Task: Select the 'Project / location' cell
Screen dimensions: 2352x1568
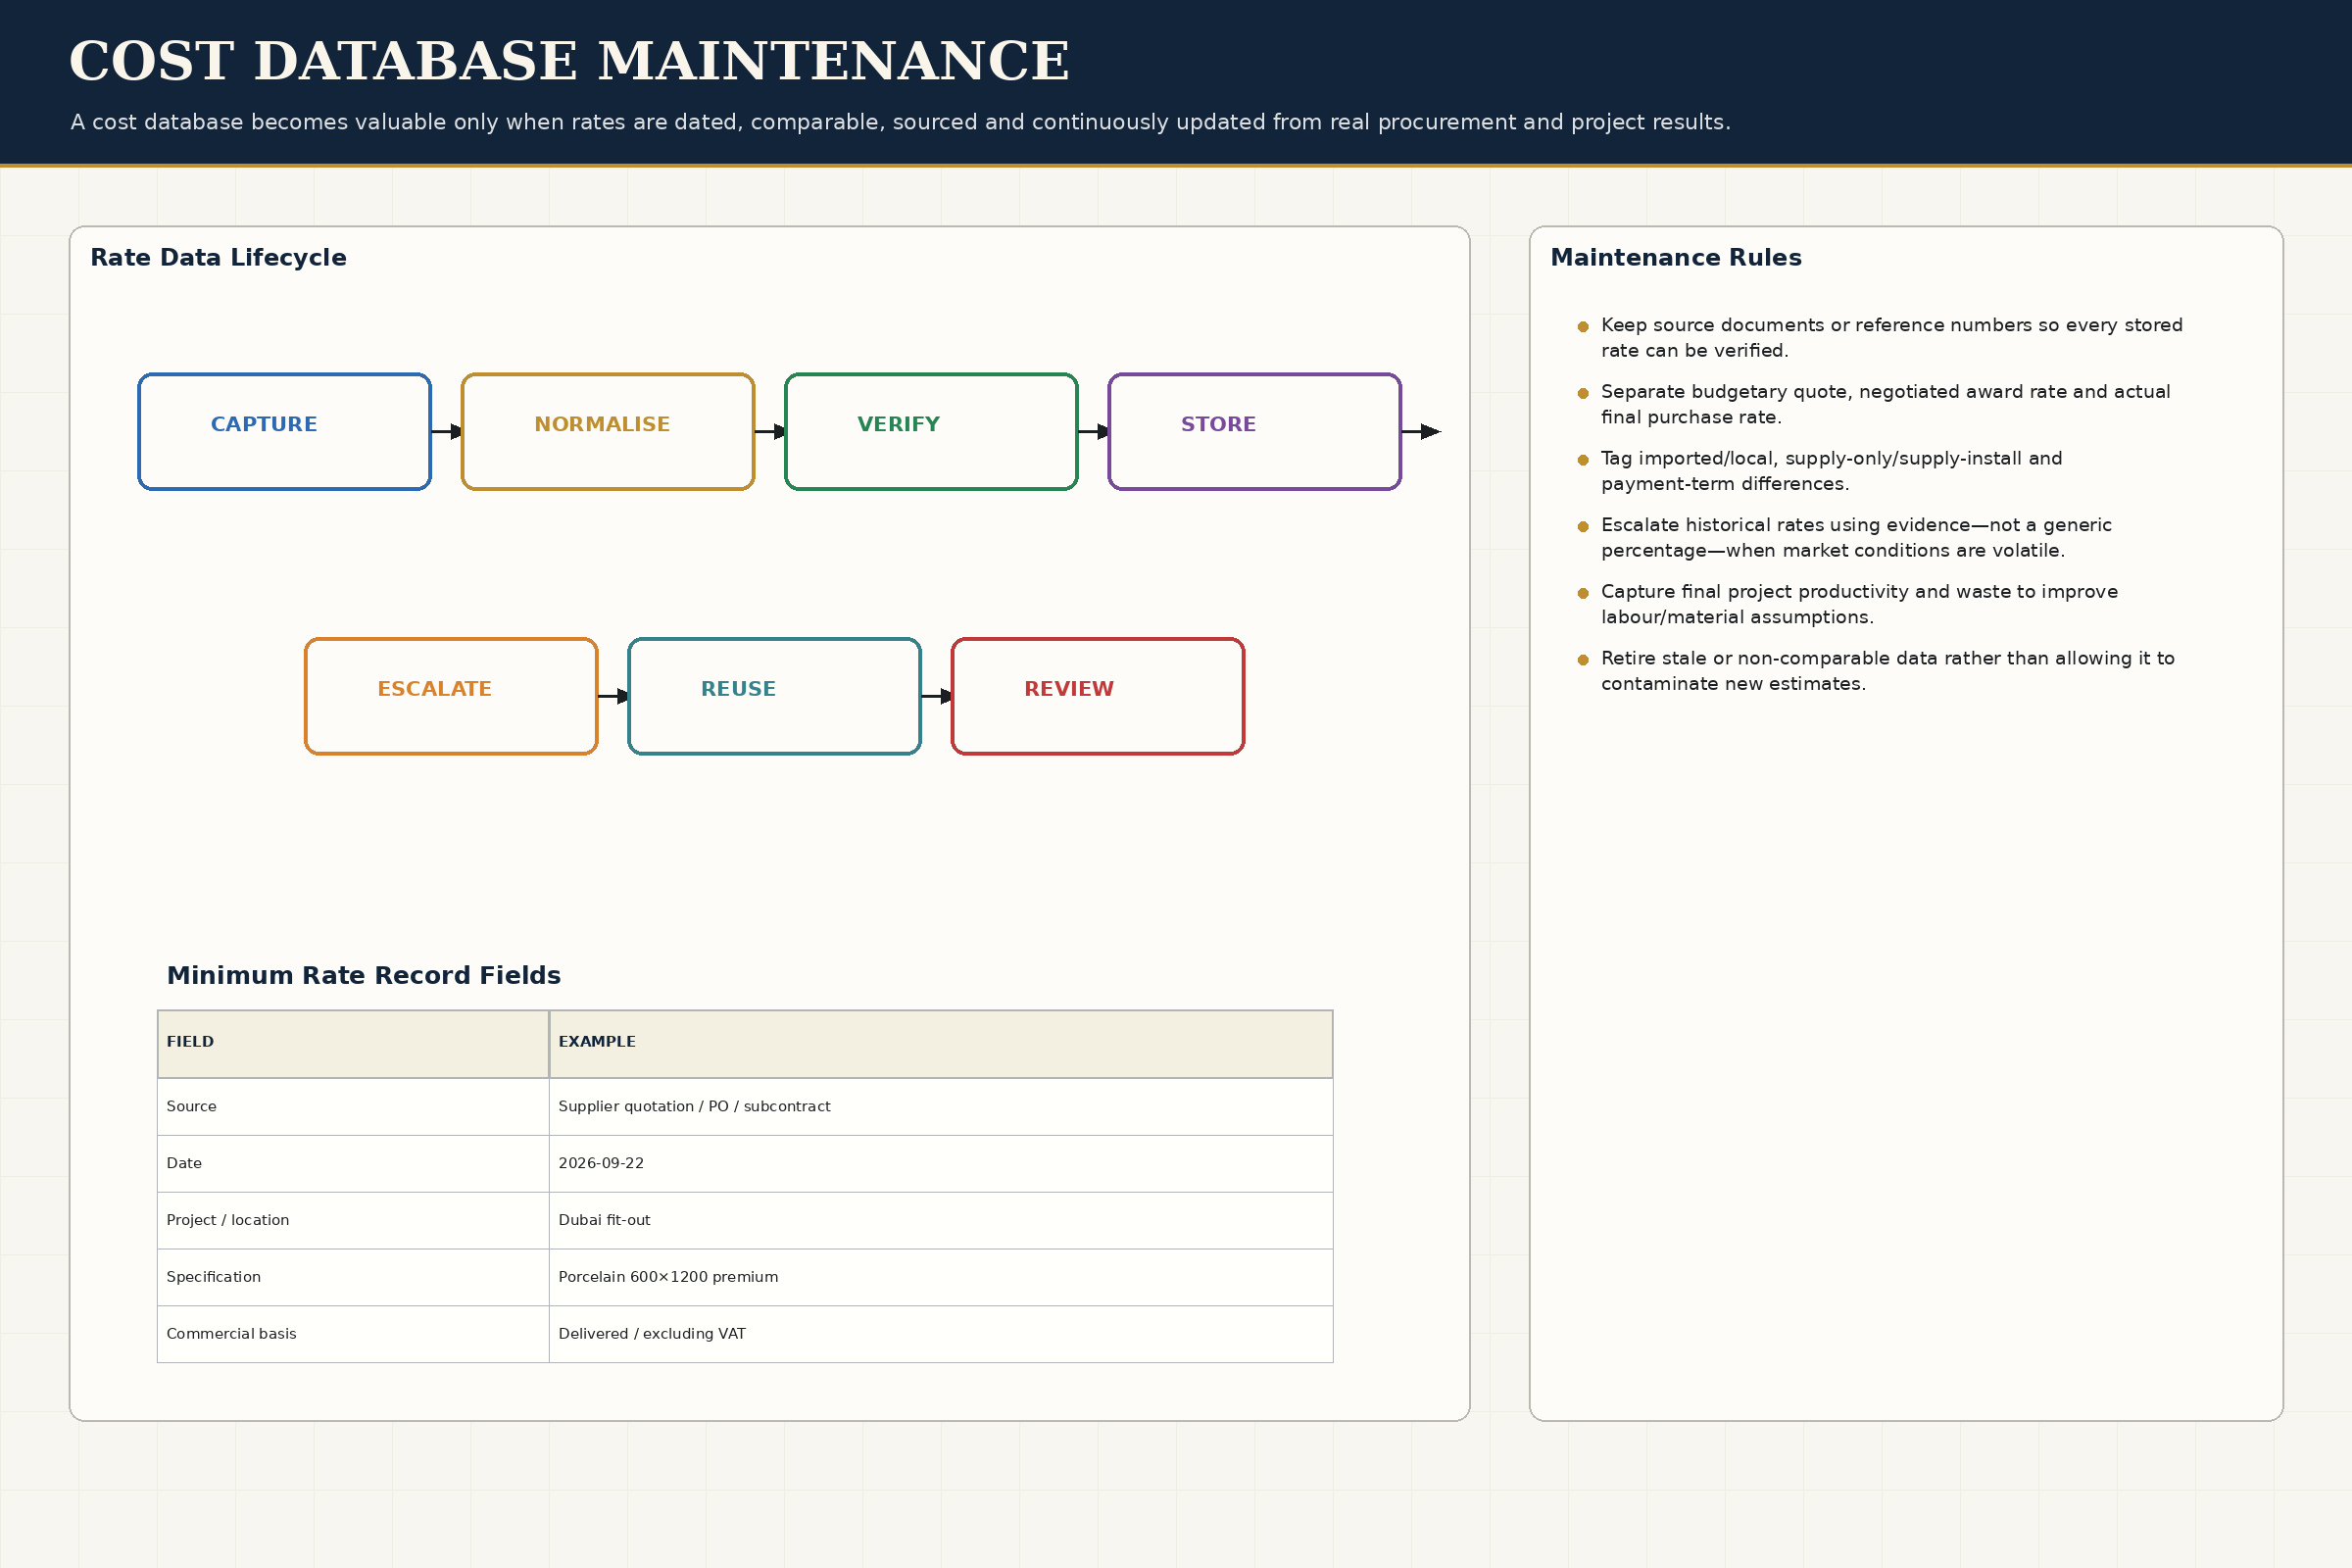Action: coord(353,1221)
